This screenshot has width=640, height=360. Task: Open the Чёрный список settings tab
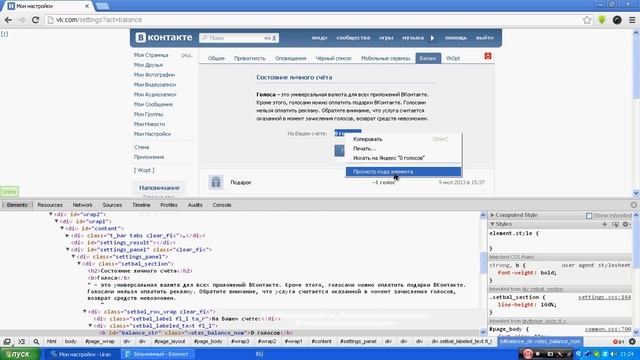tap(333, 58)
